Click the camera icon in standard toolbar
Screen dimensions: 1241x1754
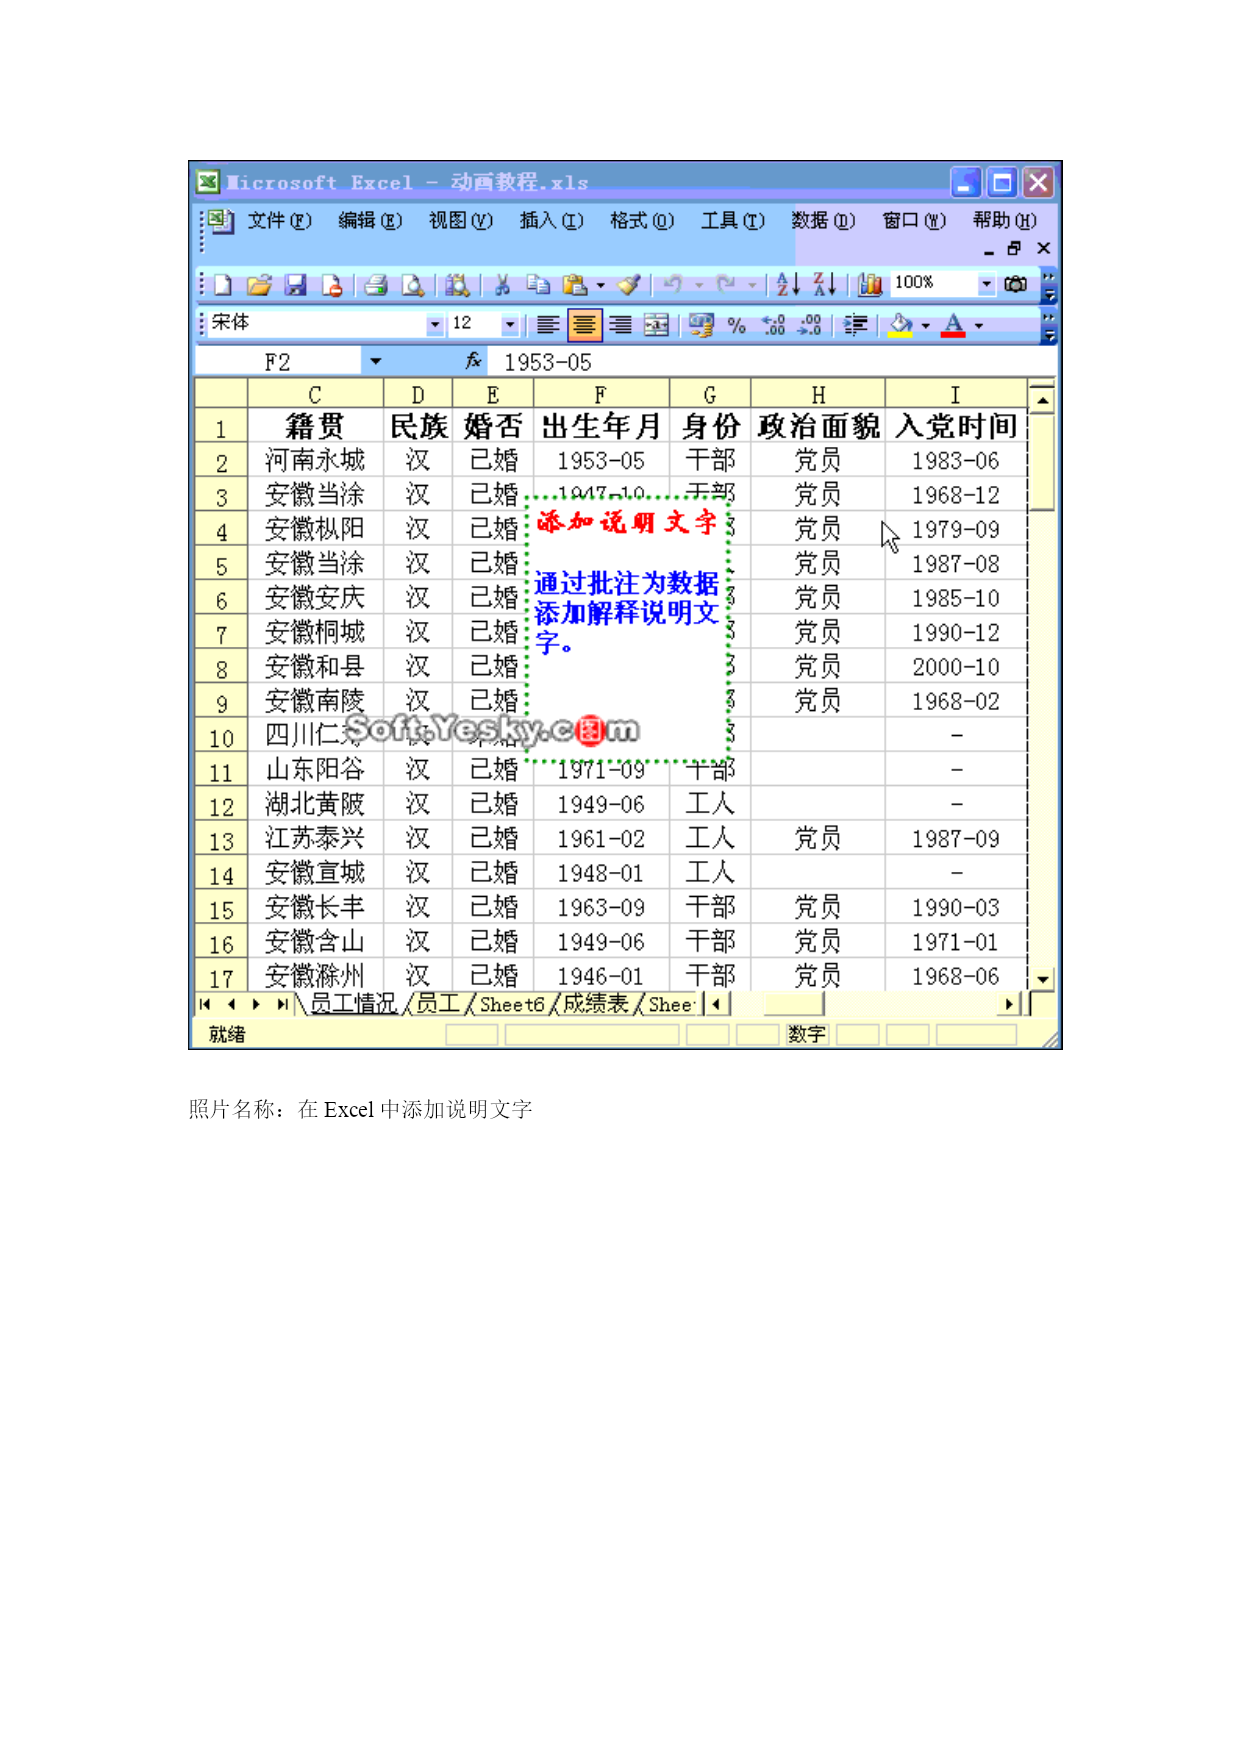1016,284
